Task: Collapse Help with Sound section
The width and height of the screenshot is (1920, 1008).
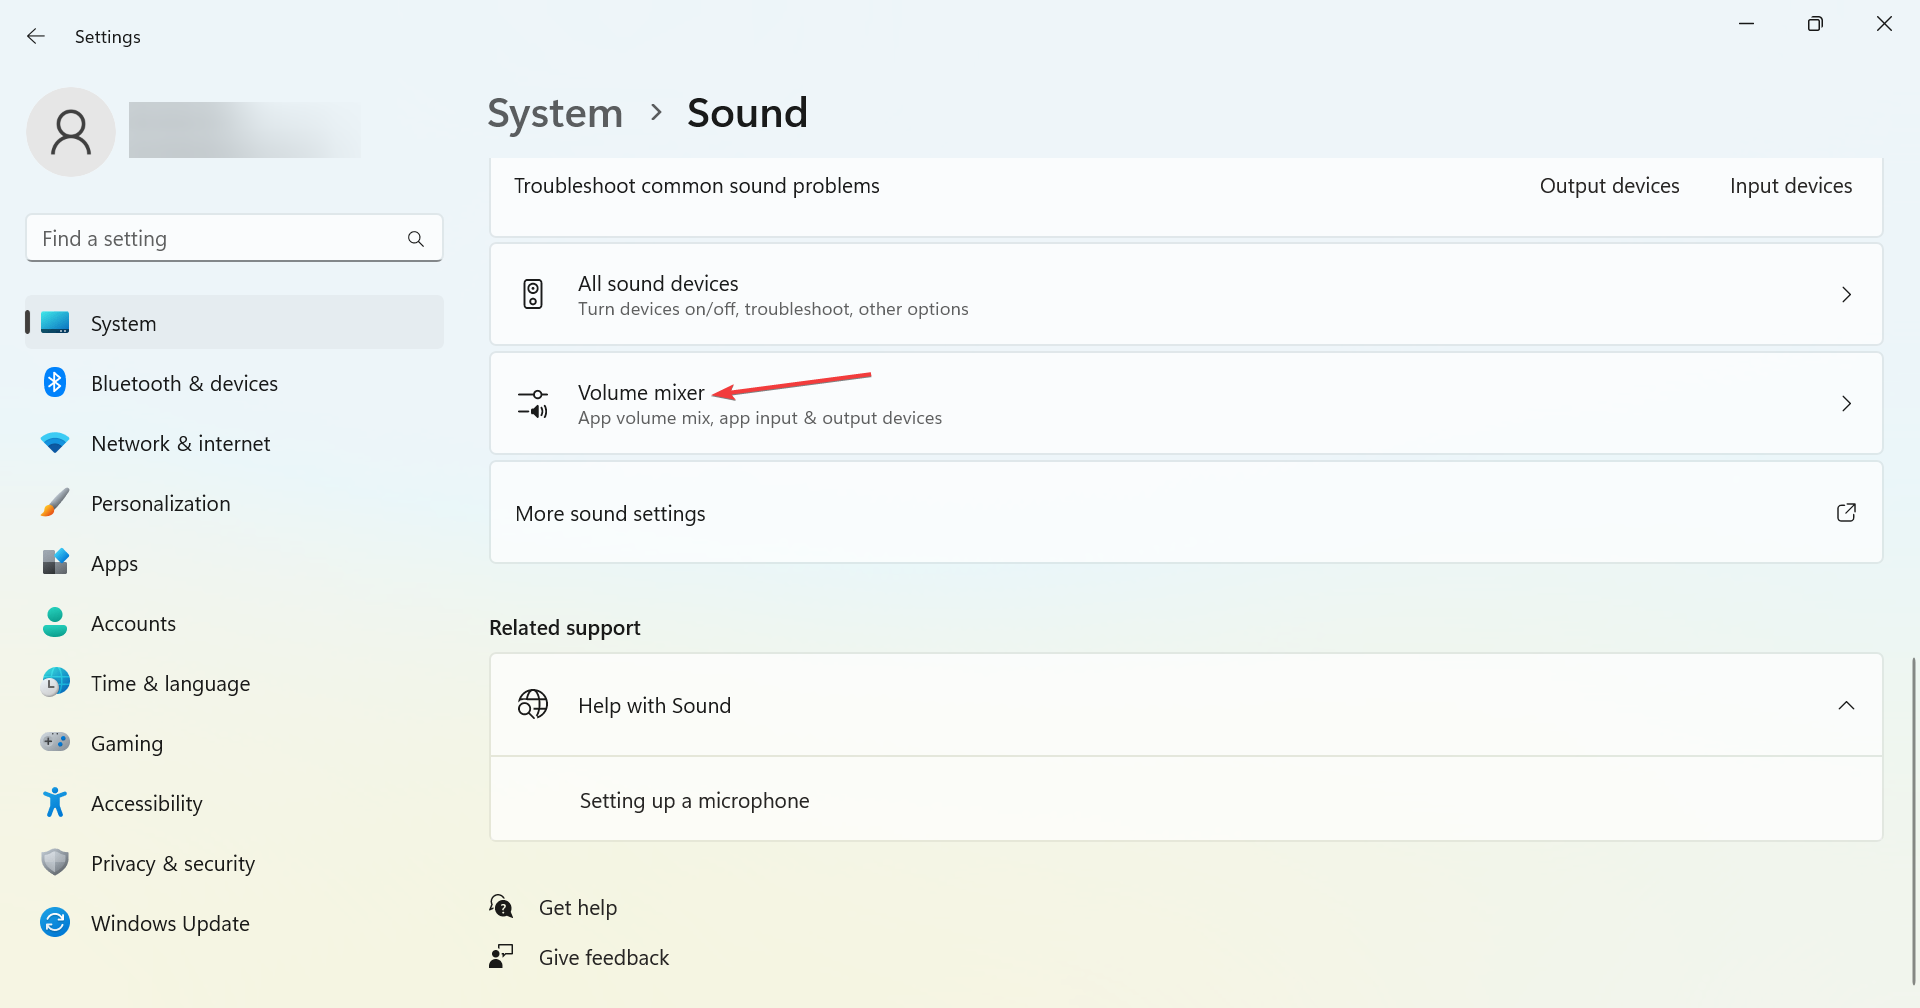Action: coord(1846,705)
